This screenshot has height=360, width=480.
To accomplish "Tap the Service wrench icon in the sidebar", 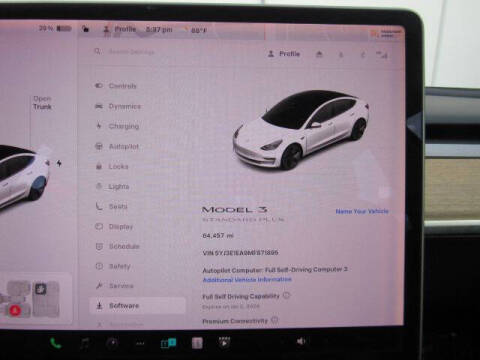I will point(99,286).
